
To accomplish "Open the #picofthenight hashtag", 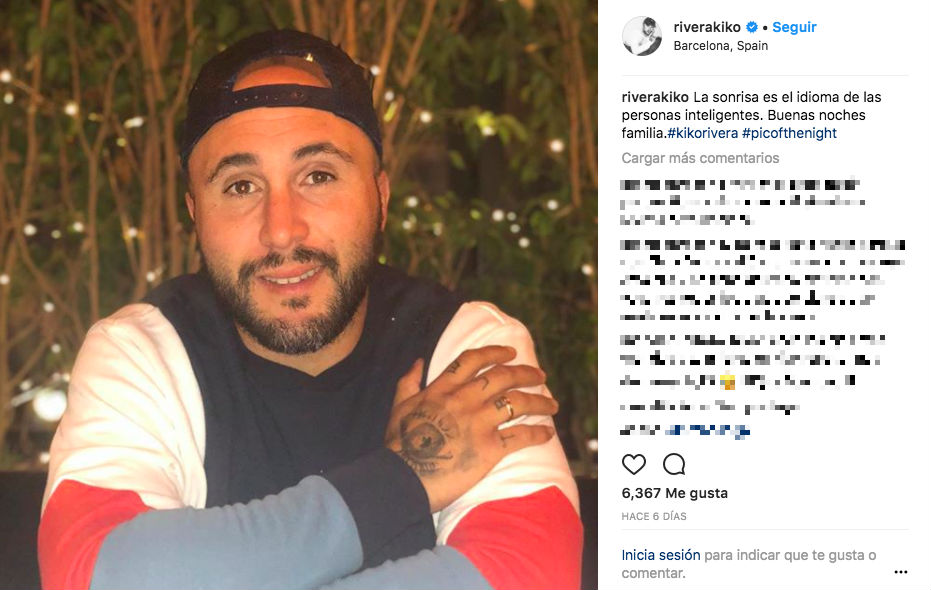I will click(x=789, y=133).
